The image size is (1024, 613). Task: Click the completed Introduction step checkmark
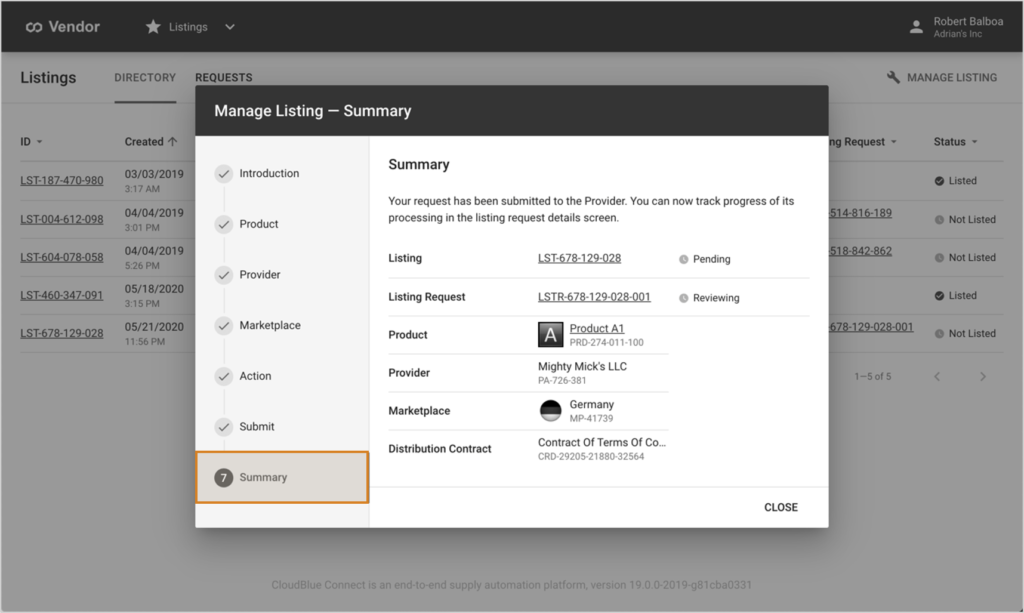pyautogui.click(x=224, y=173)
